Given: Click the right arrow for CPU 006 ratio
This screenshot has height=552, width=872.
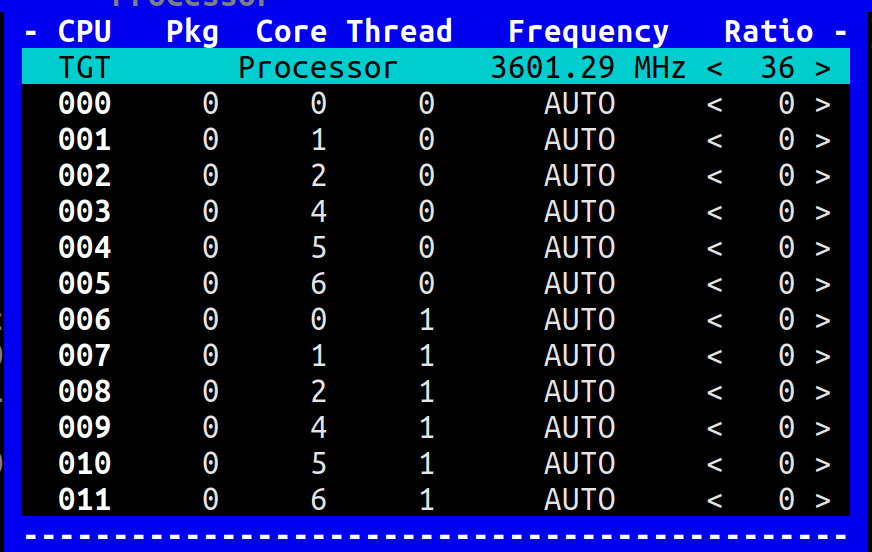Looking at the screenshot, I should tap(823, 321).
